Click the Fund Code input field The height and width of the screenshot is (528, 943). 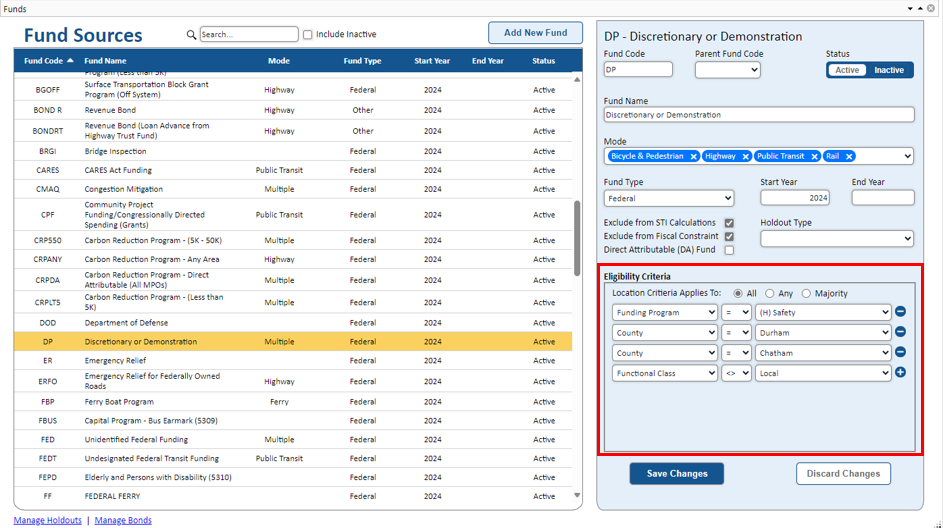point(638,70)
